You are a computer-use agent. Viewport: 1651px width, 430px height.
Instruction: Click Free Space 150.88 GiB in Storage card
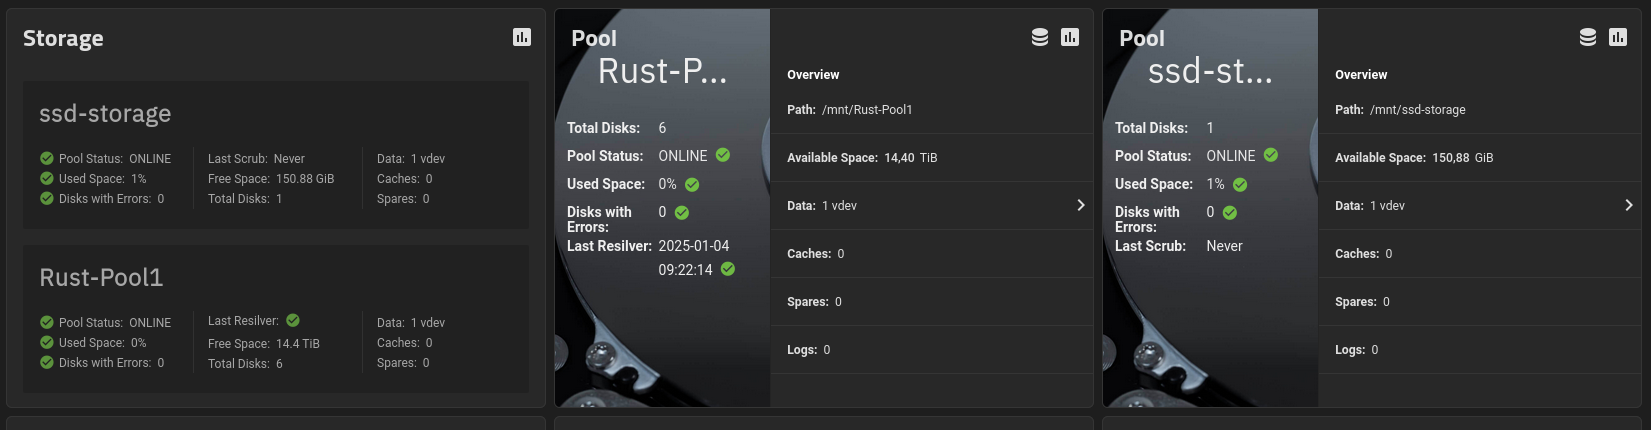point(271,179)
